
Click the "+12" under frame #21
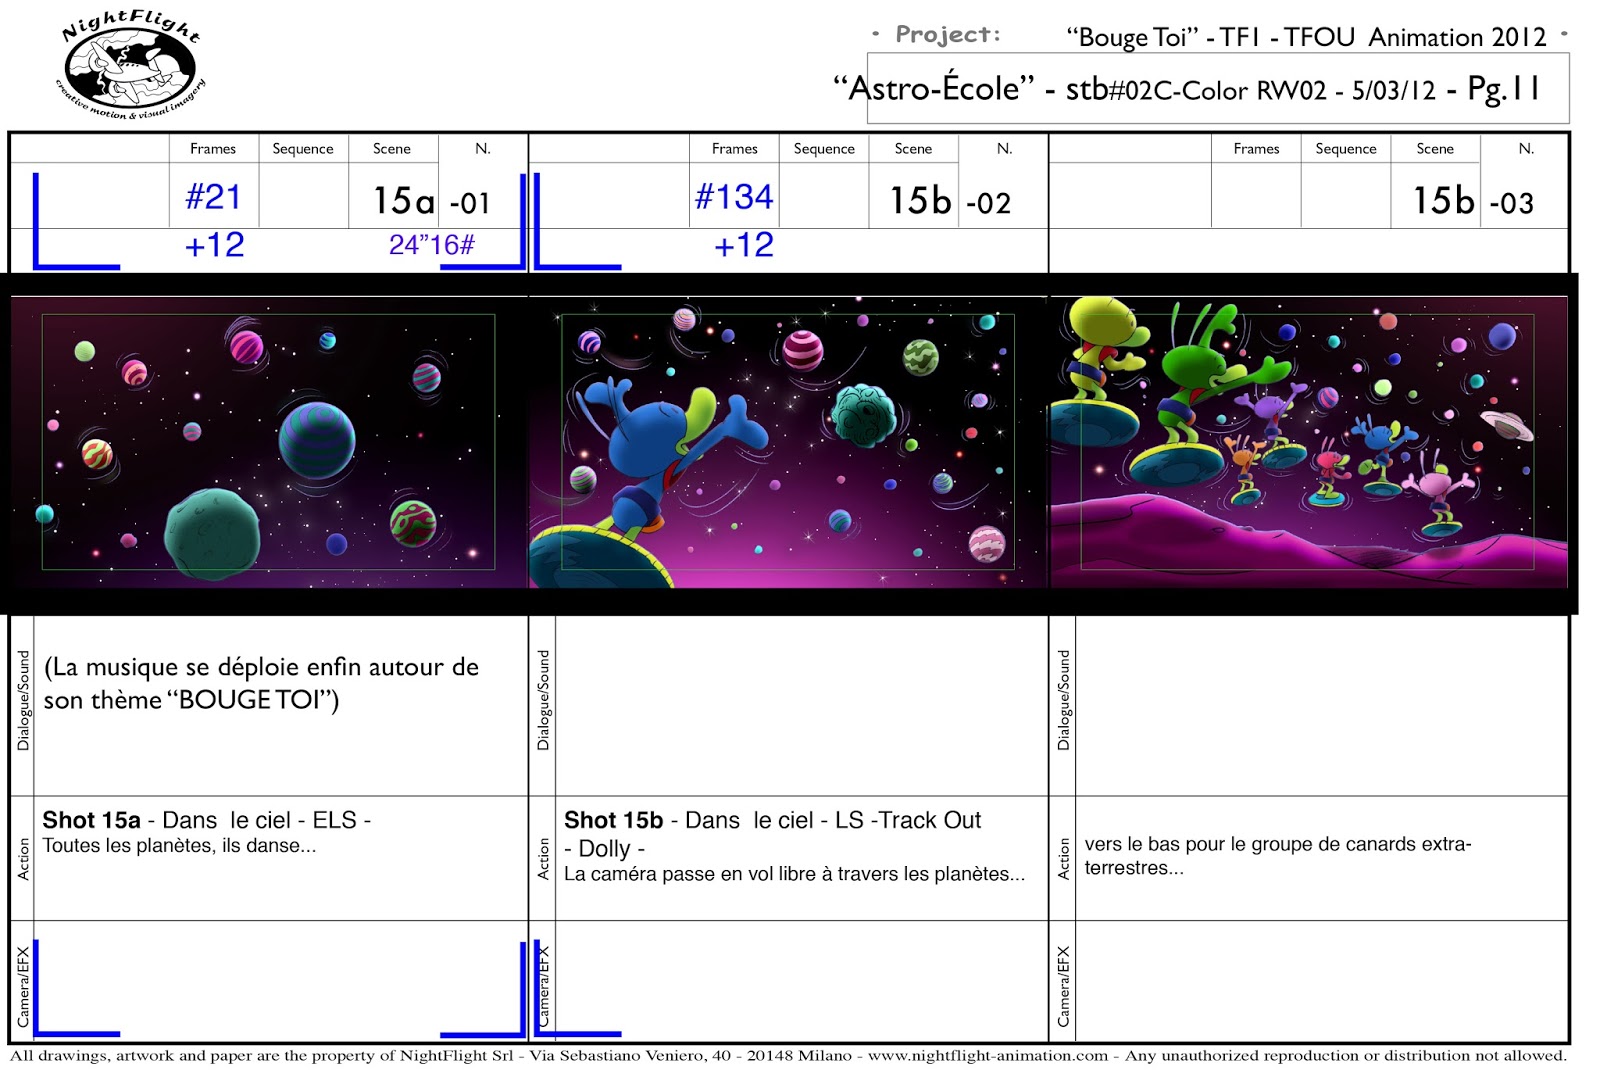(x=214, y=245)
